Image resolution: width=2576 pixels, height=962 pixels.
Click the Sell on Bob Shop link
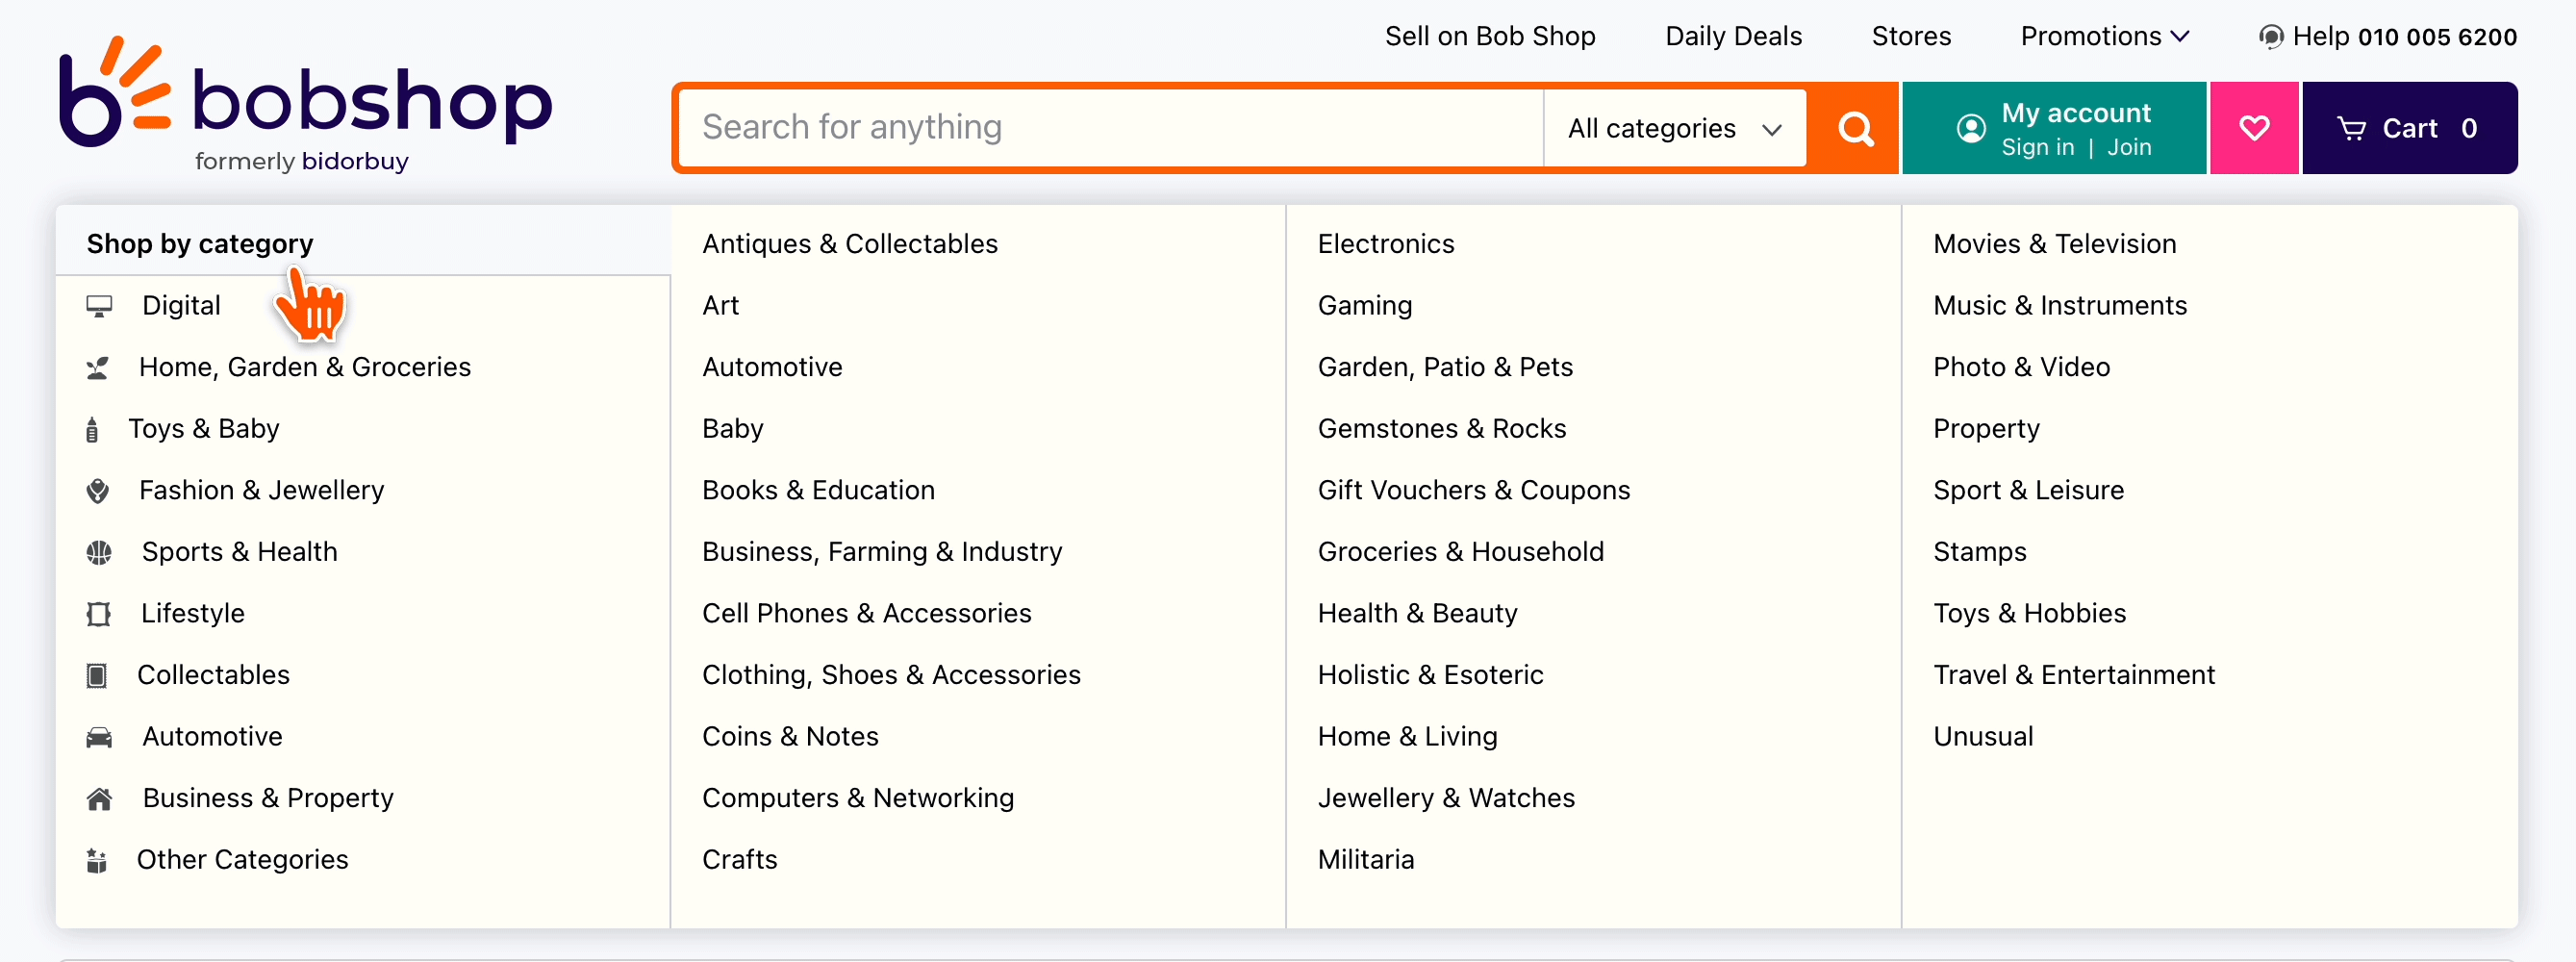1489,36
